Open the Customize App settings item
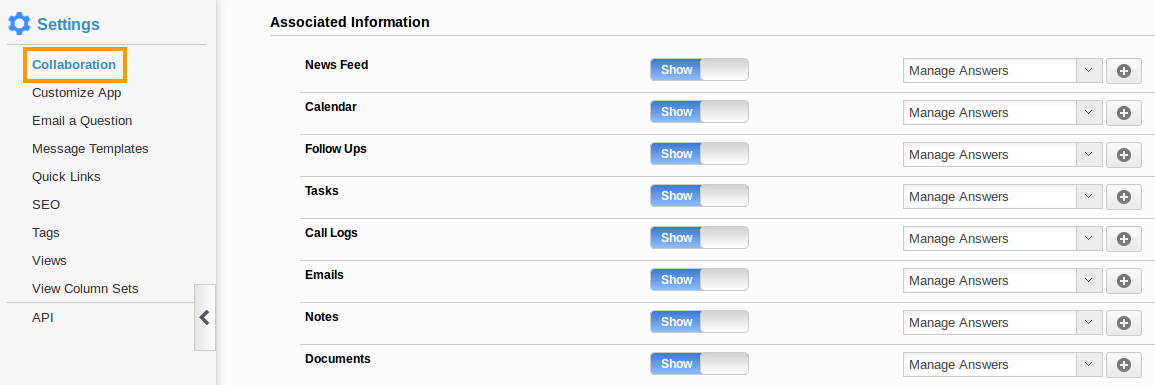This screenshot has height=385, width=1155. tap(77, 93)
